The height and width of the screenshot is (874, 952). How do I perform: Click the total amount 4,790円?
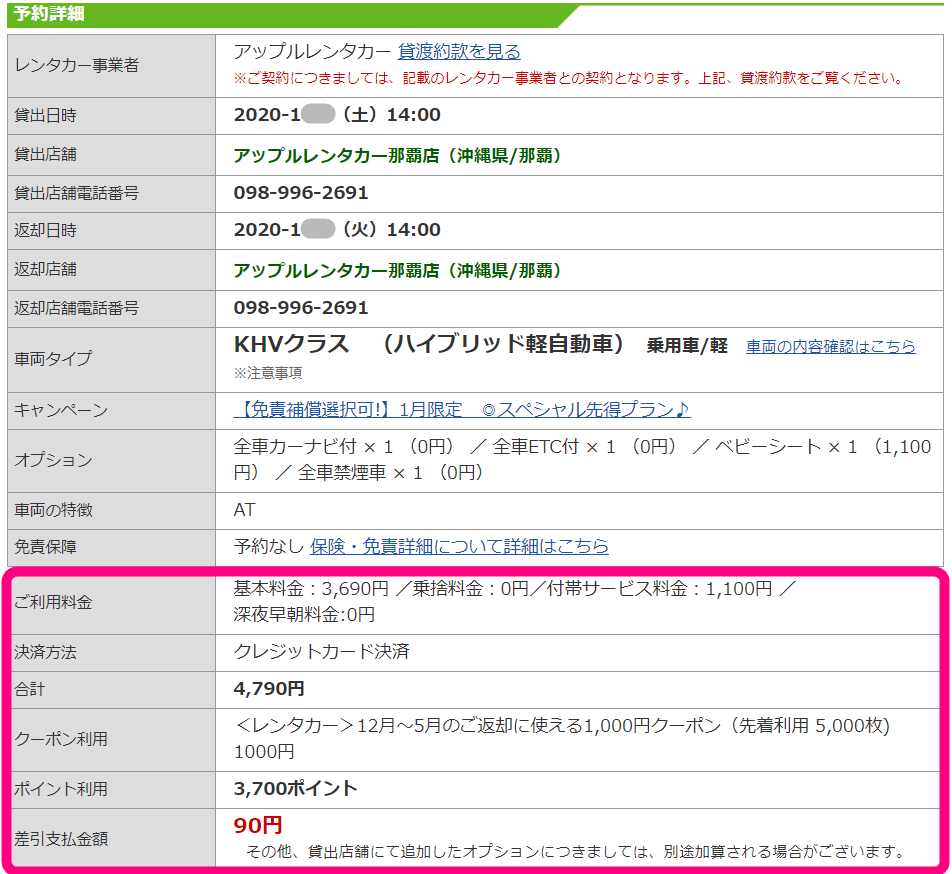click(x=269, y=689)
